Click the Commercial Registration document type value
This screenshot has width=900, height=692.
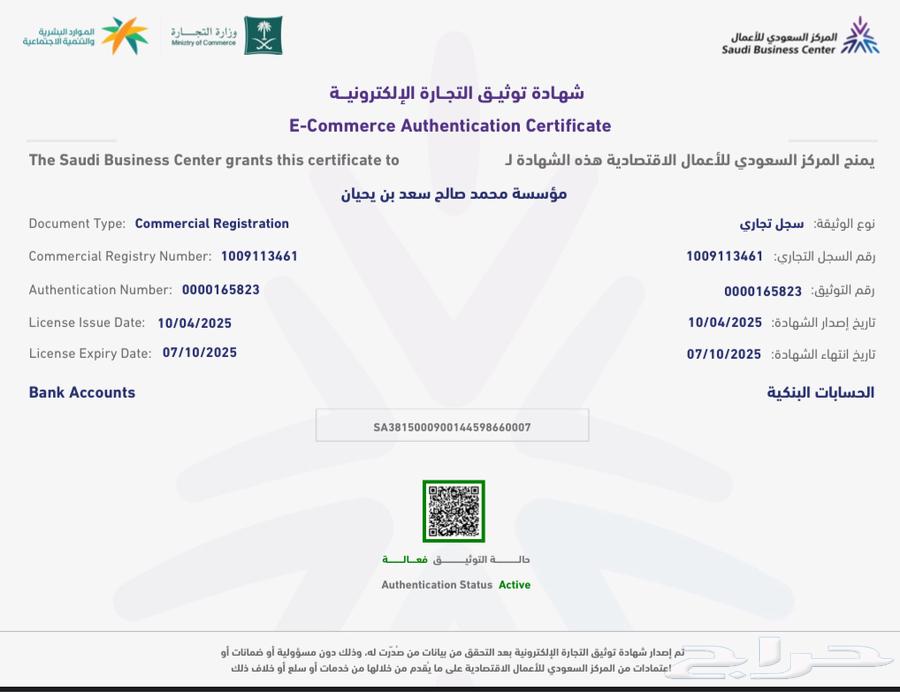(x=212, y=224)
